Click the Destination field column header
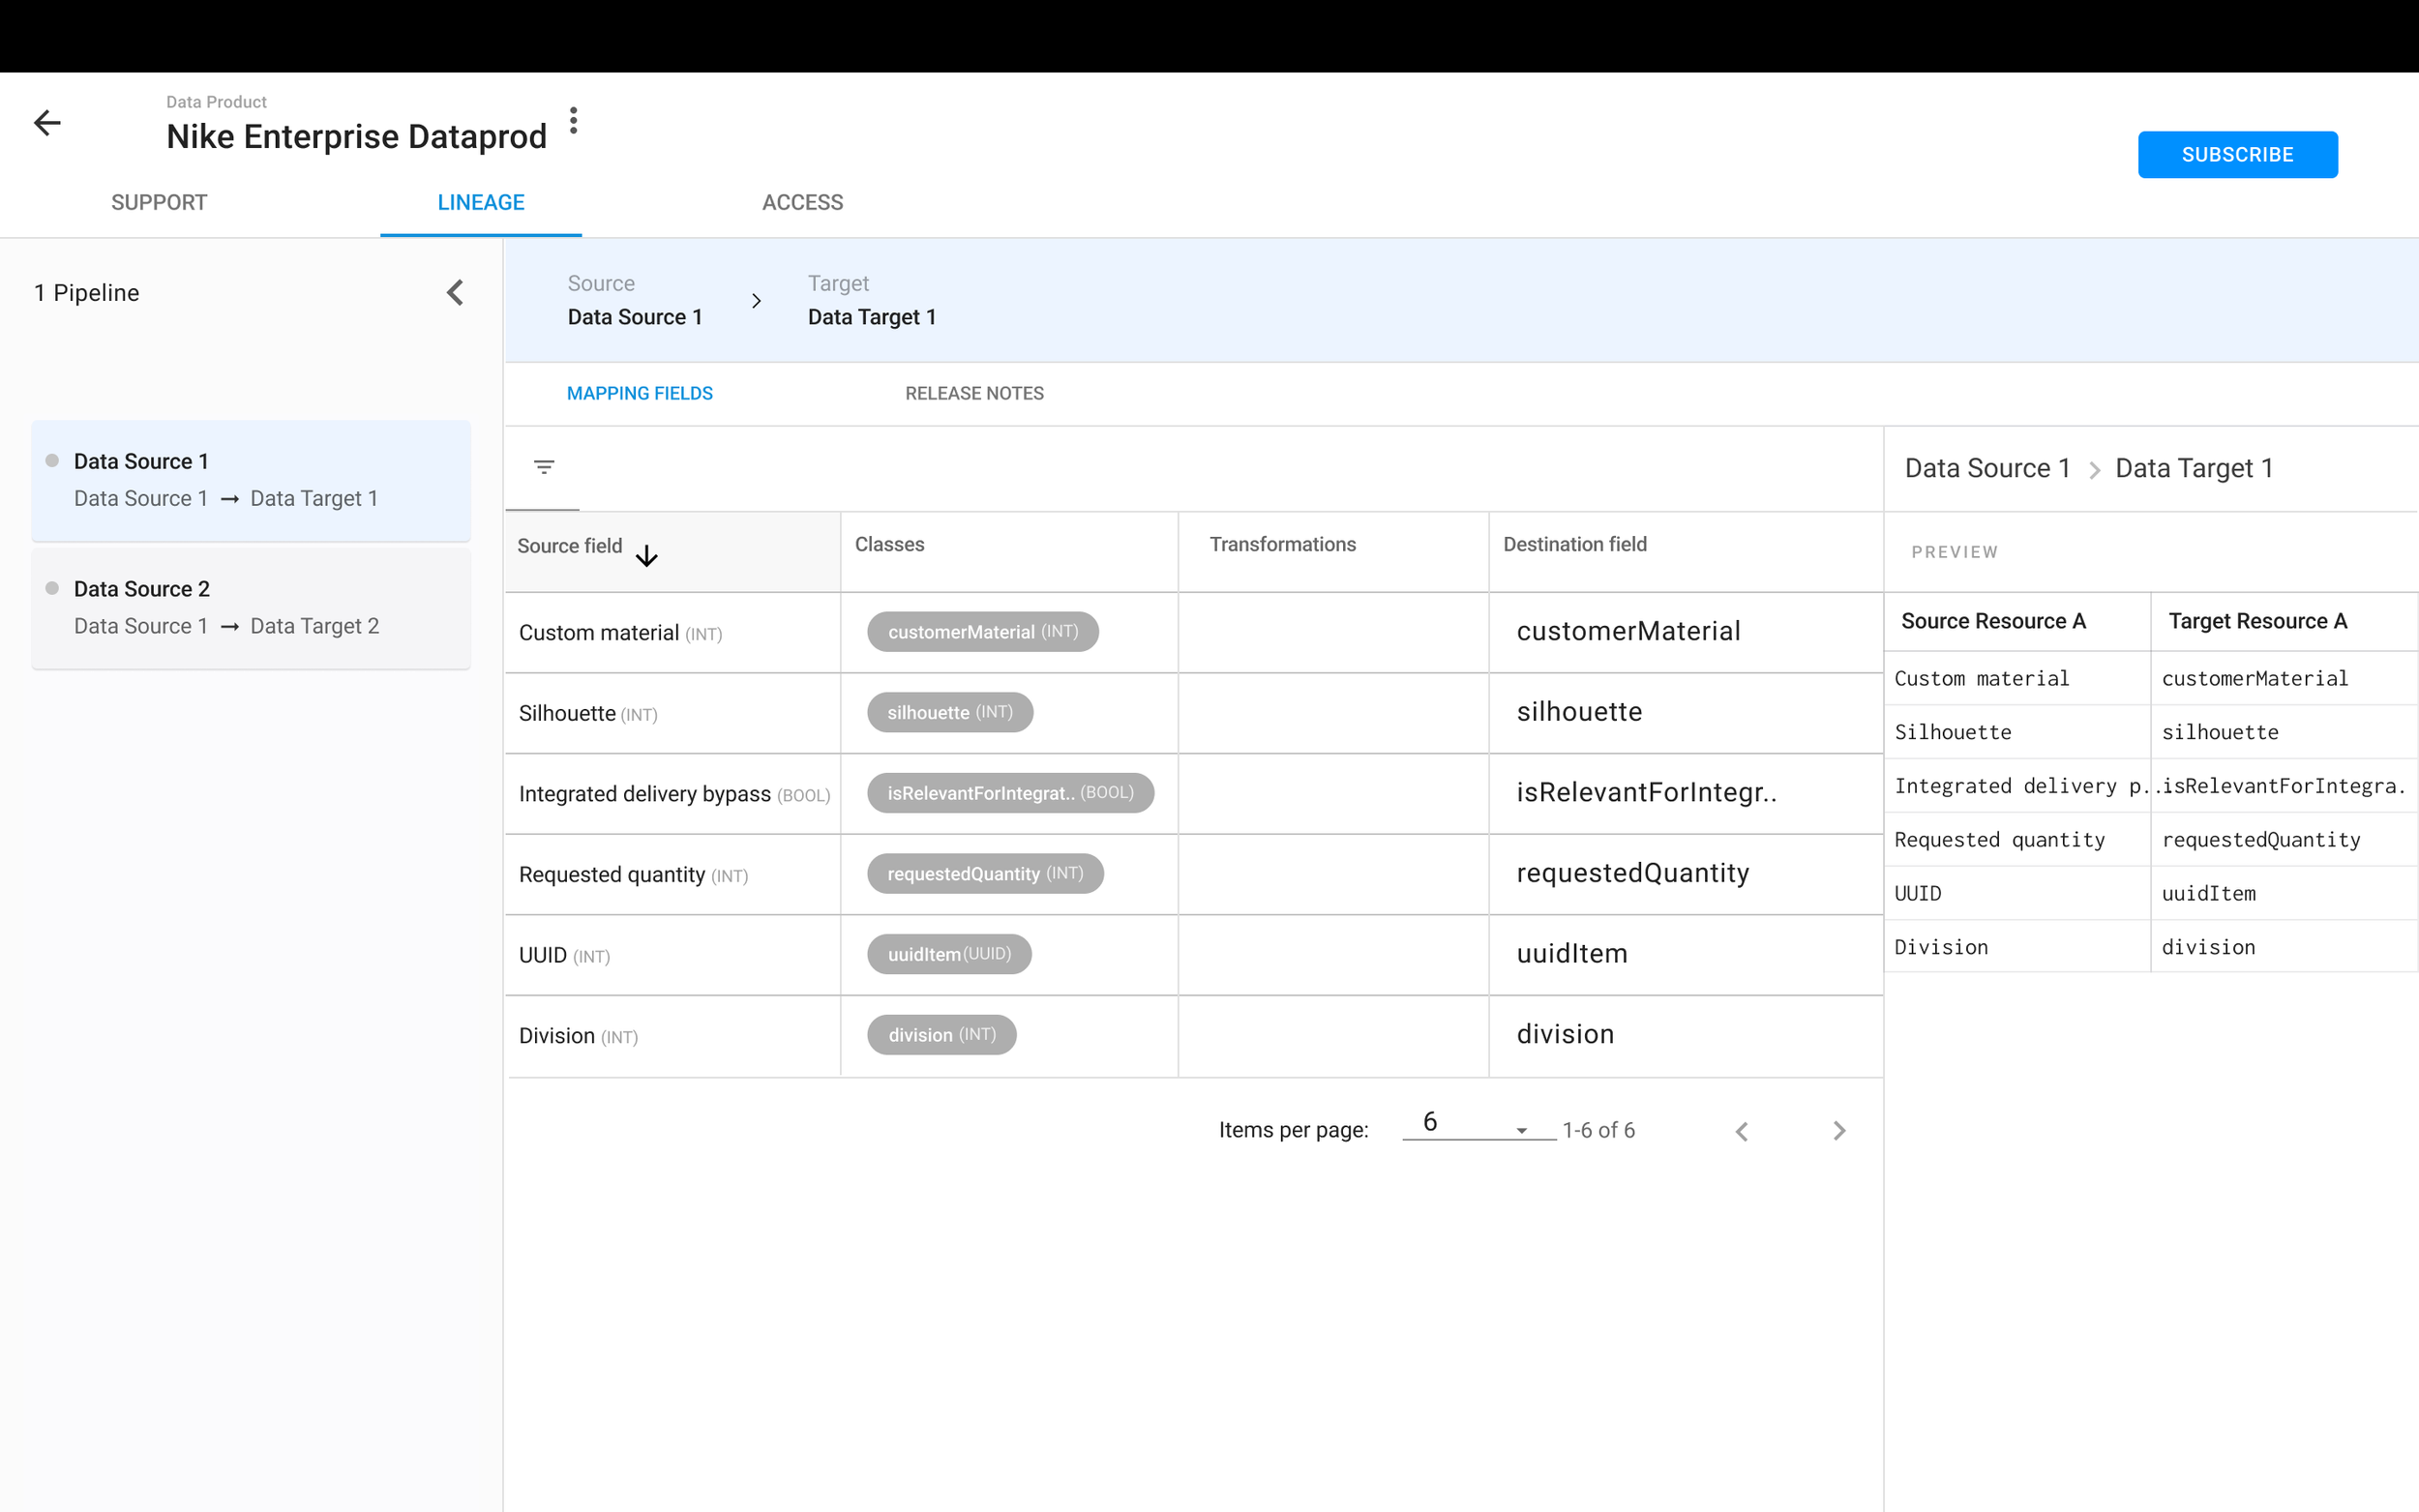Viewport: 2419px width, 1512px height. 1574,544
